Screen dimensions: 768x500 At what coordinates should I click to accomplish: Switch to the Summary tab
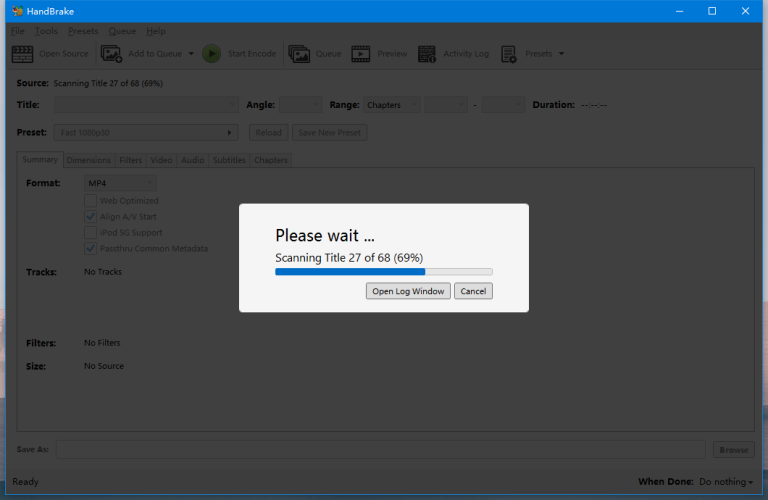tap(40, 160)
